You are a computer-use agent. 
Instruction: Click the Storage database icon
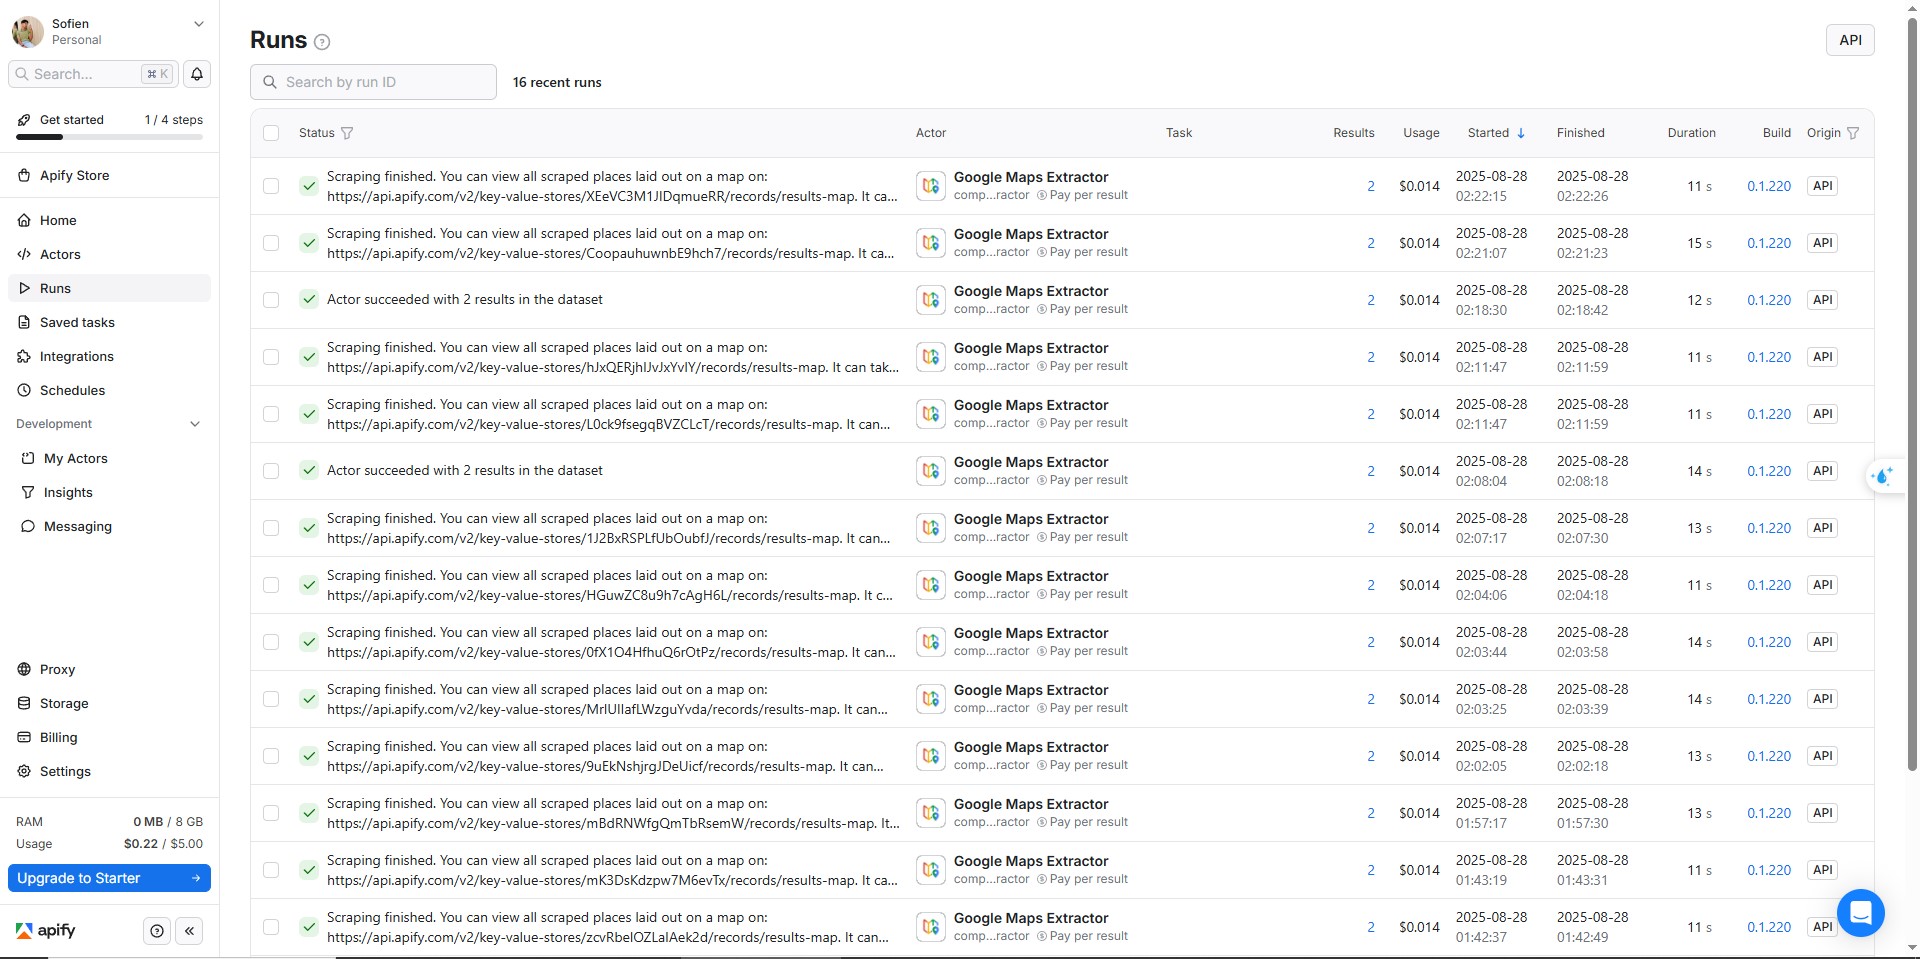point(24,703)
